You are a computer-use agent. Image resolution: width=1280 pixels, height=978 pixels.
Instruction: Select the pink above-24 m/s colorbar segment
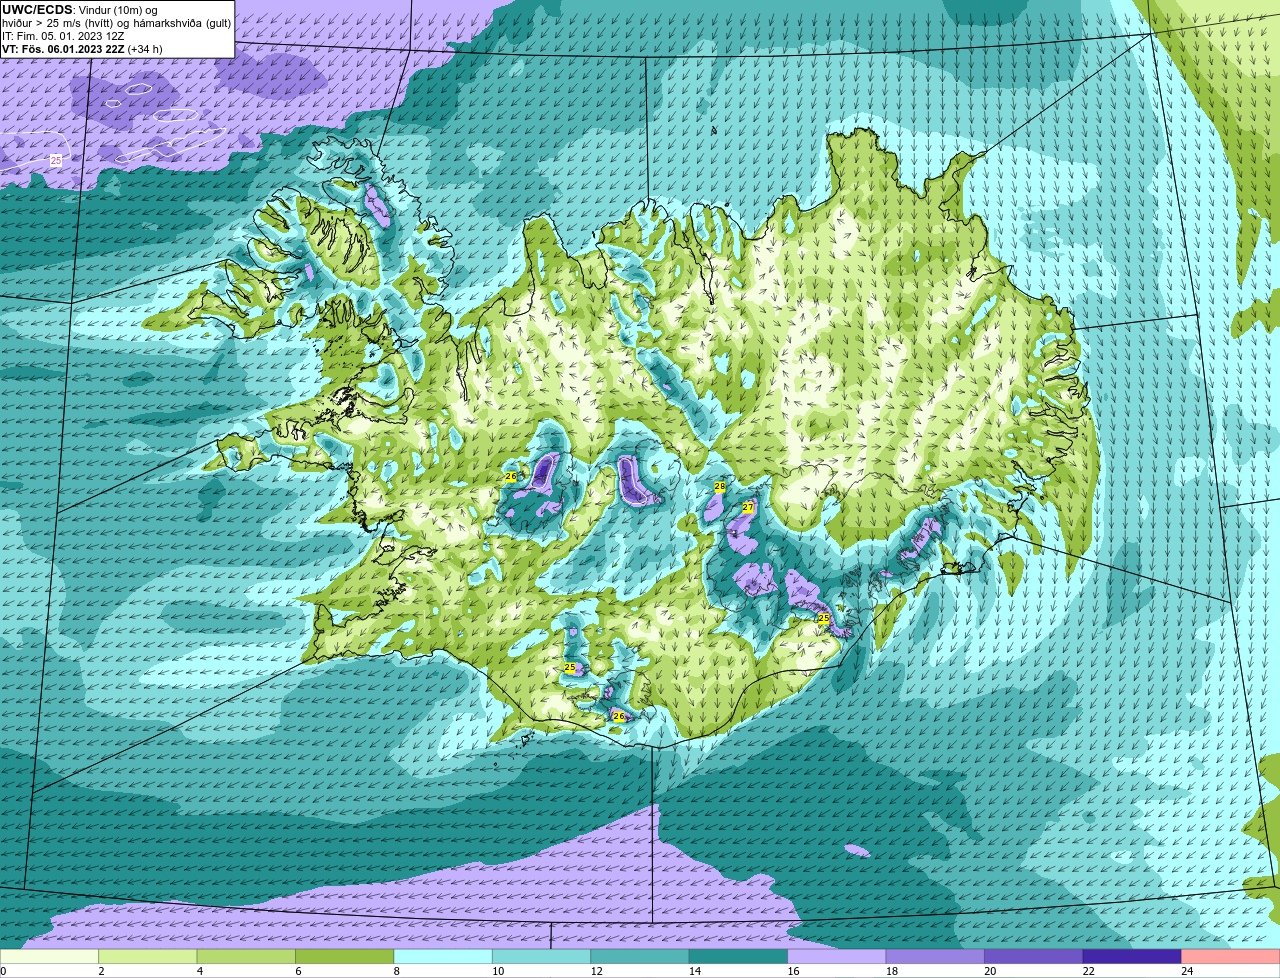coord(1231,956)
